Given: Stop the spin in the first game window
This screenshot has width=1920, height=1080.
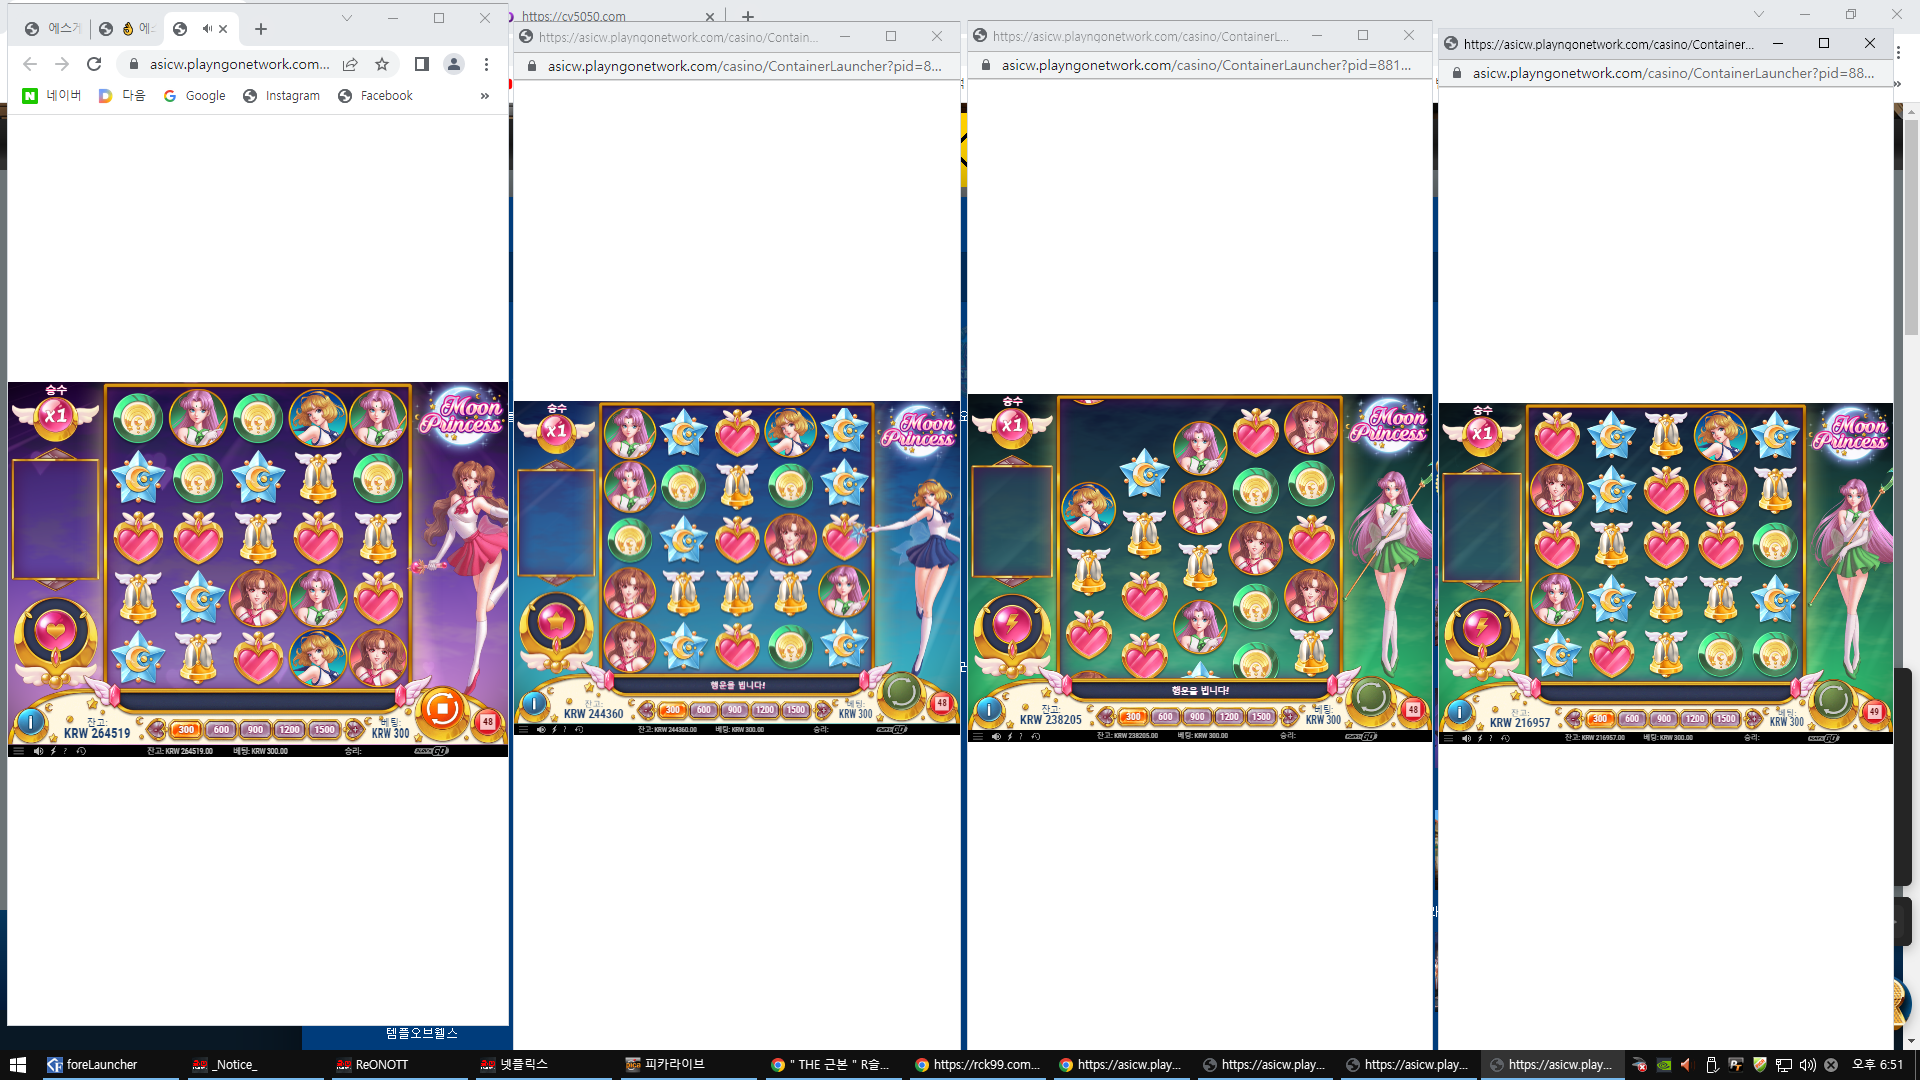Looking at the screenshot, I should (x=441, y=709).
